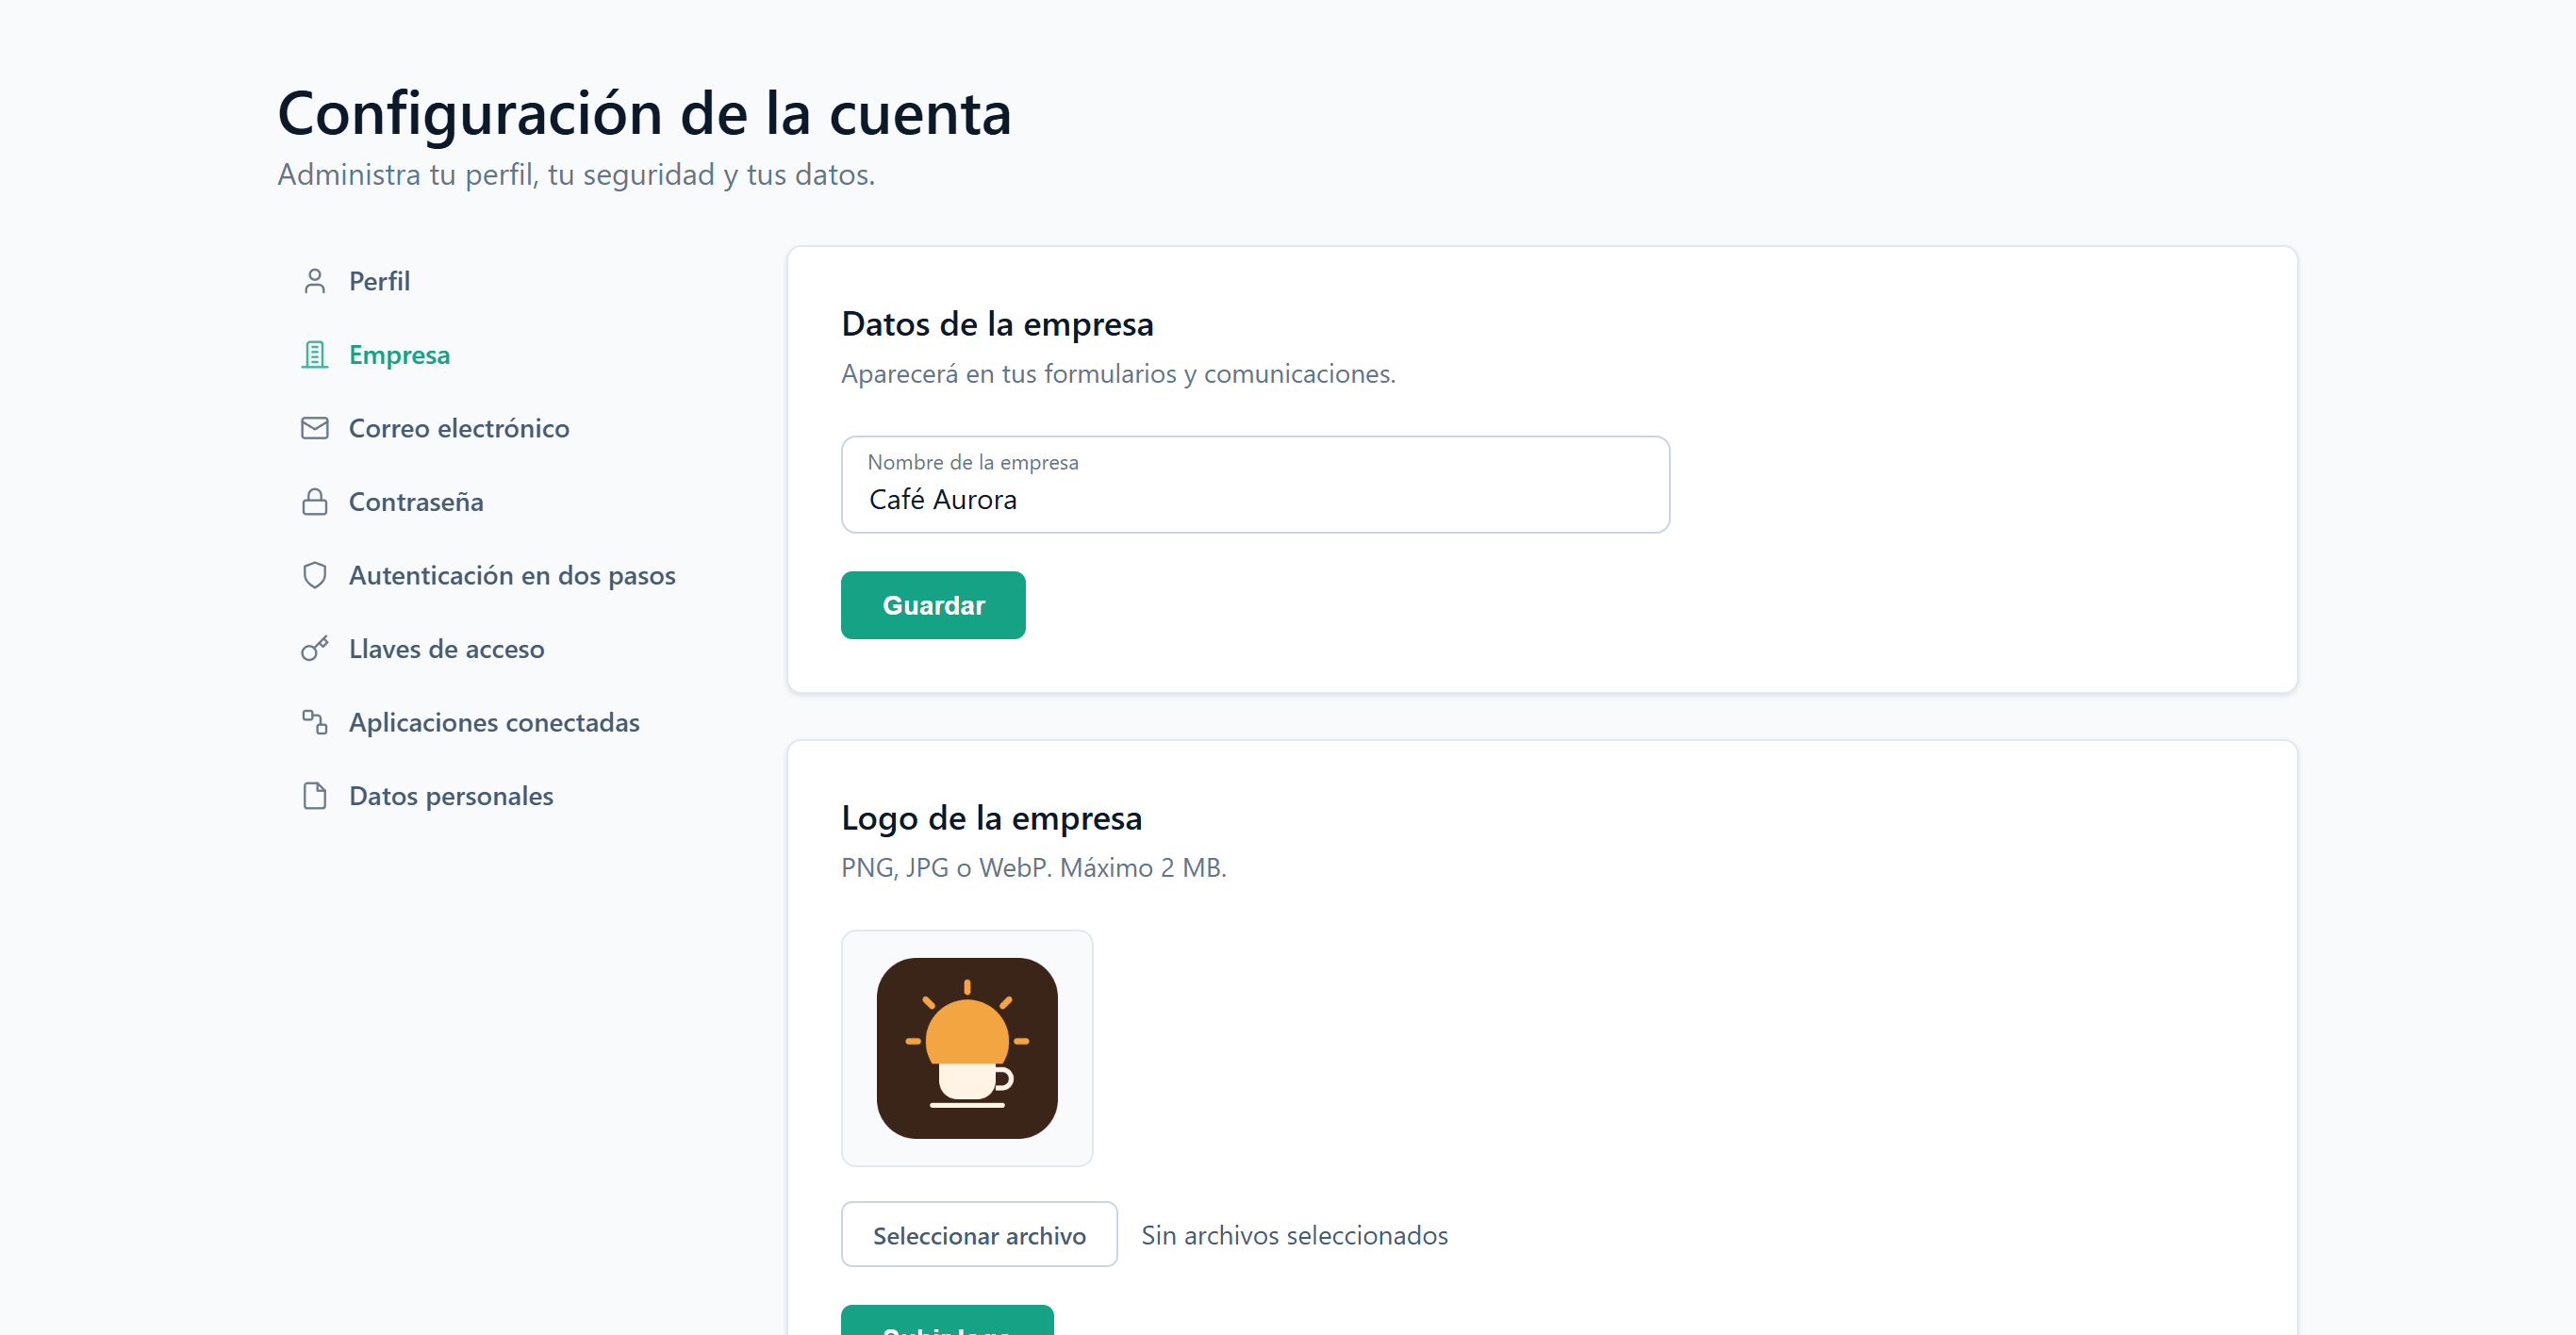Click the "Datos de la empresa" heading
The width and height of the screenshot is (2576, 1335).
(997, 324)
